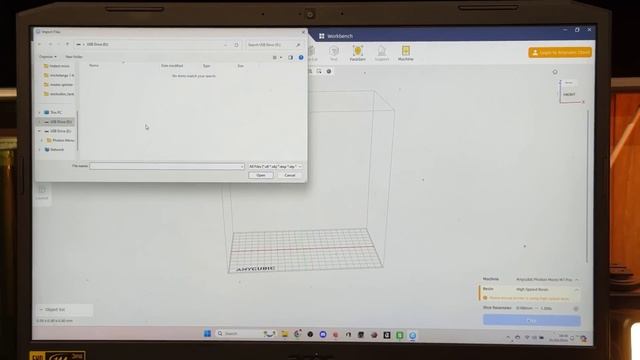Go up one folder level
640x360 pixels.
(67, 44)
